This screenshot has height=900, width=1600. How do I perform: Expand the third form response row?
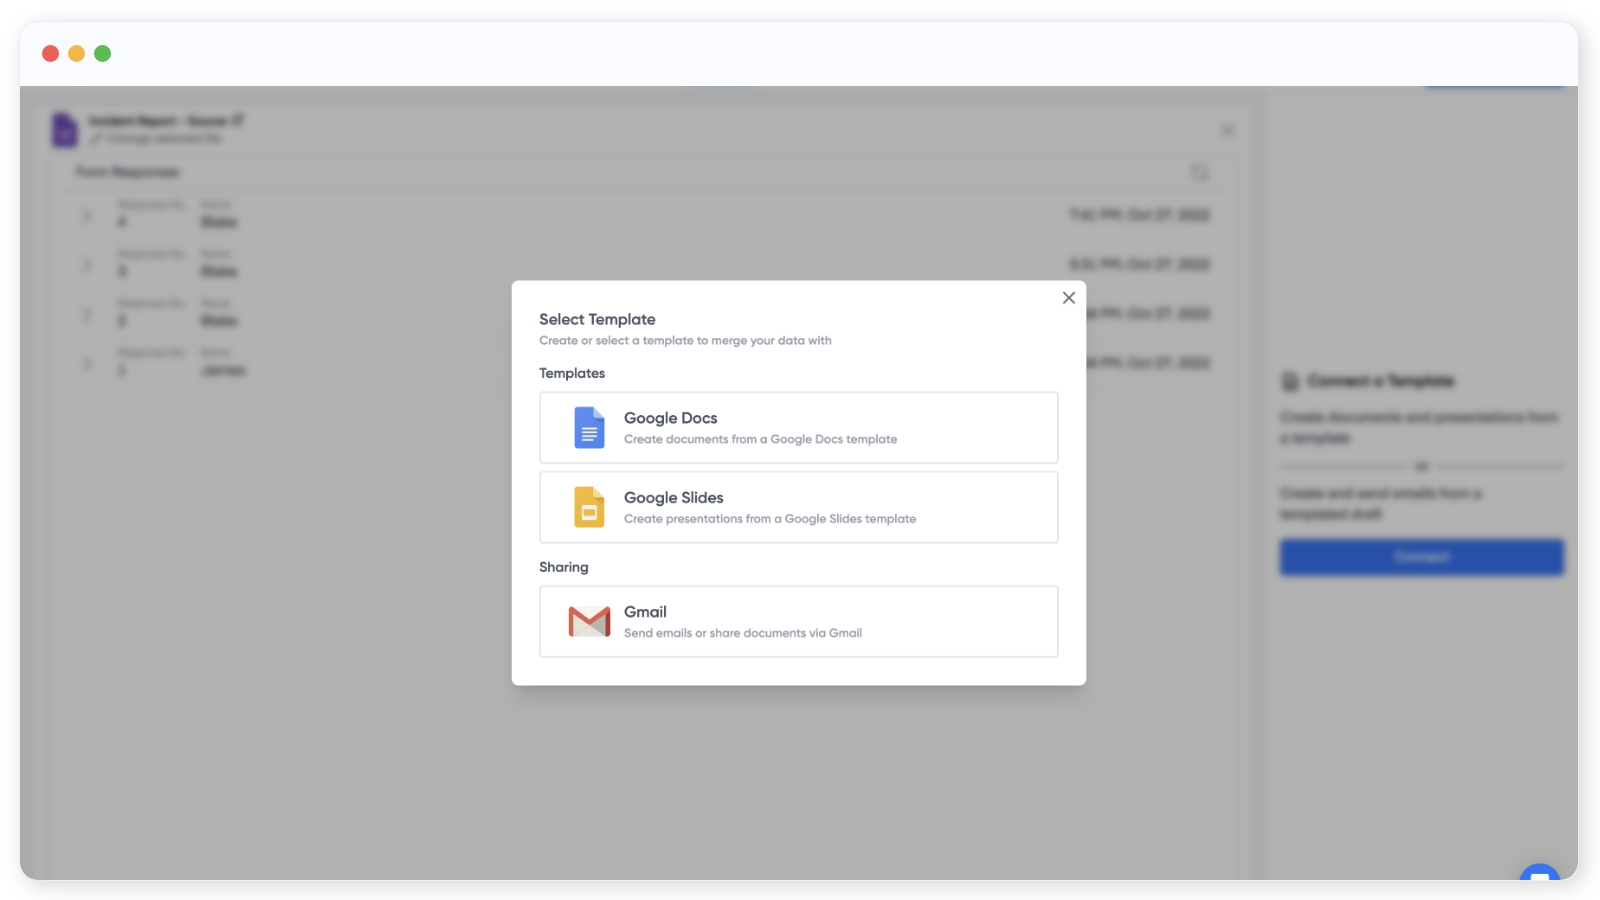click(x=87, y=314)
